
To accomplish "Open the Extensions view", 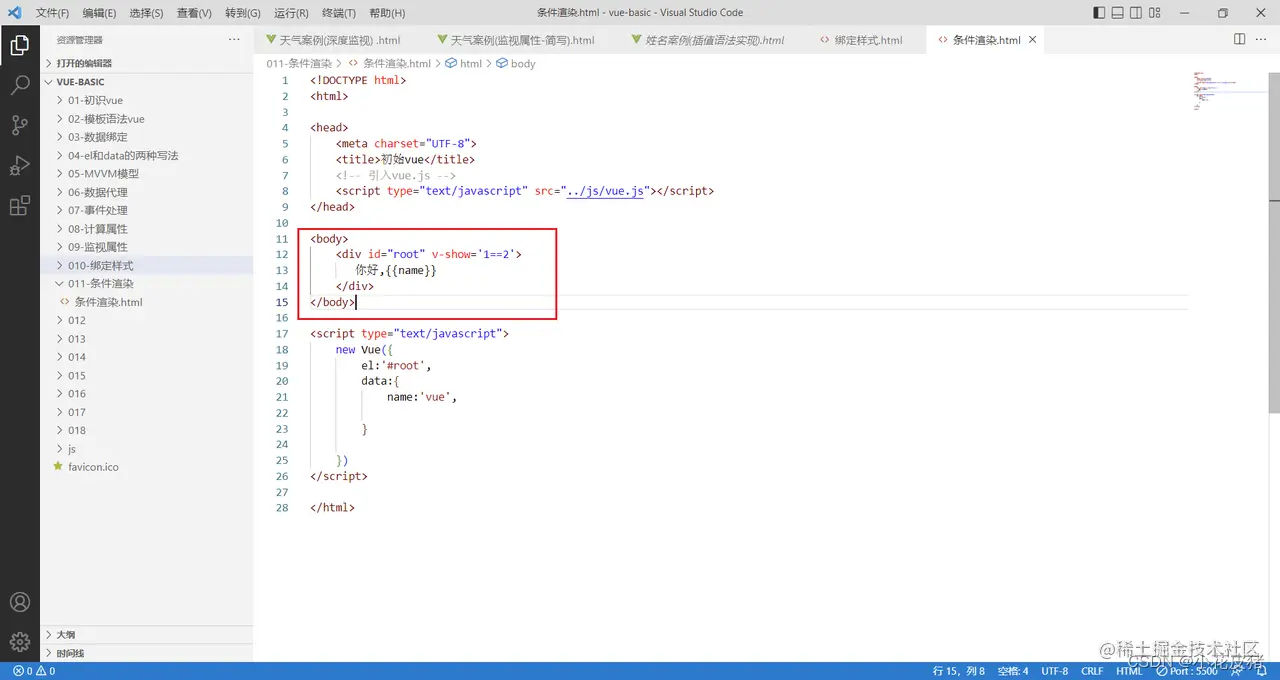I will point(19,206).
